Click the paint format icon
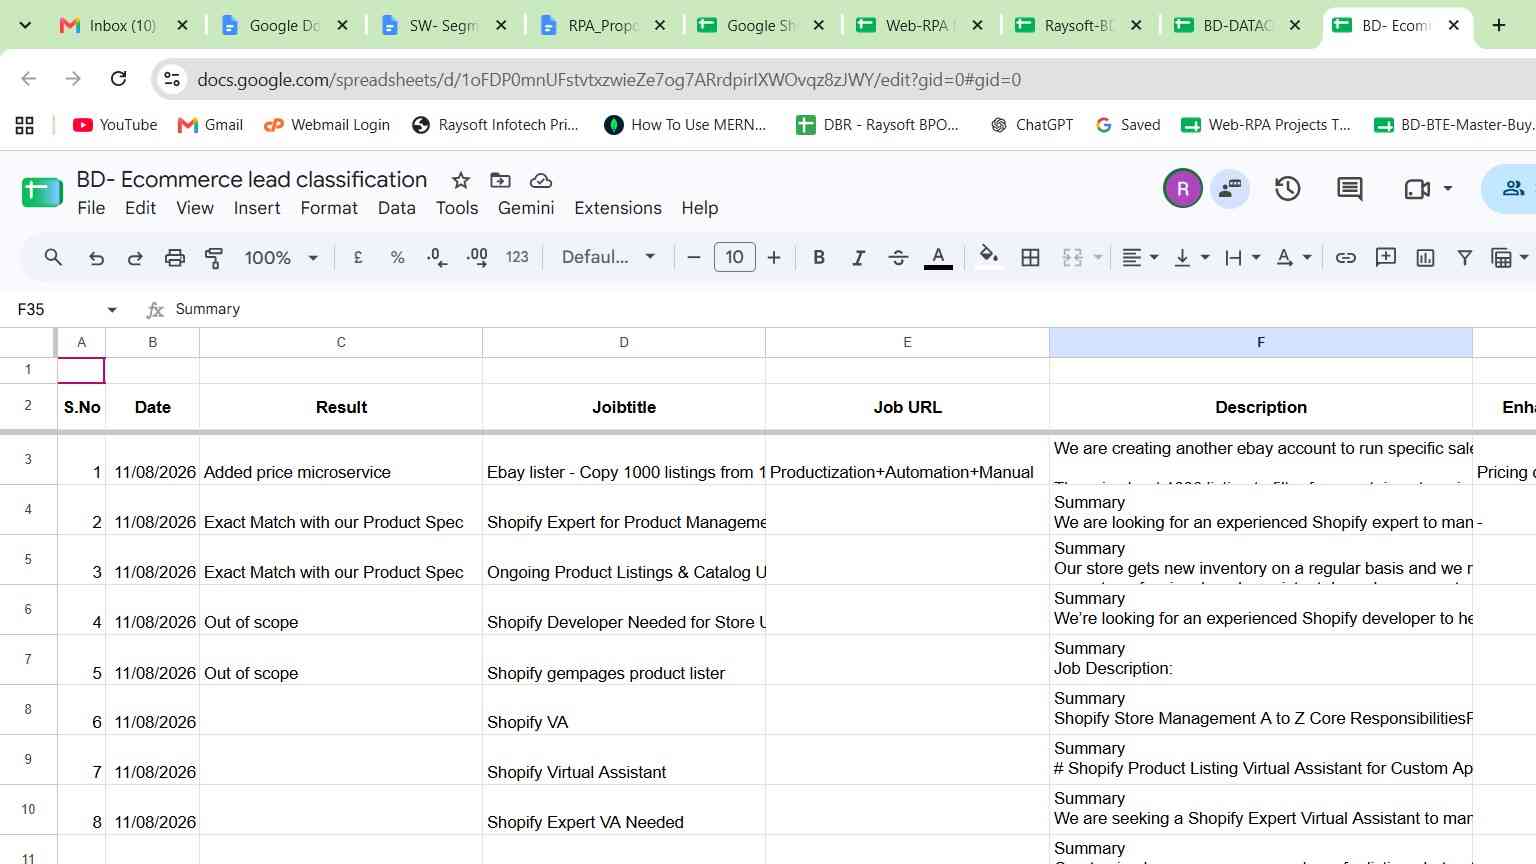Viewport: 1536px width, 864px height. coord(214,258)
